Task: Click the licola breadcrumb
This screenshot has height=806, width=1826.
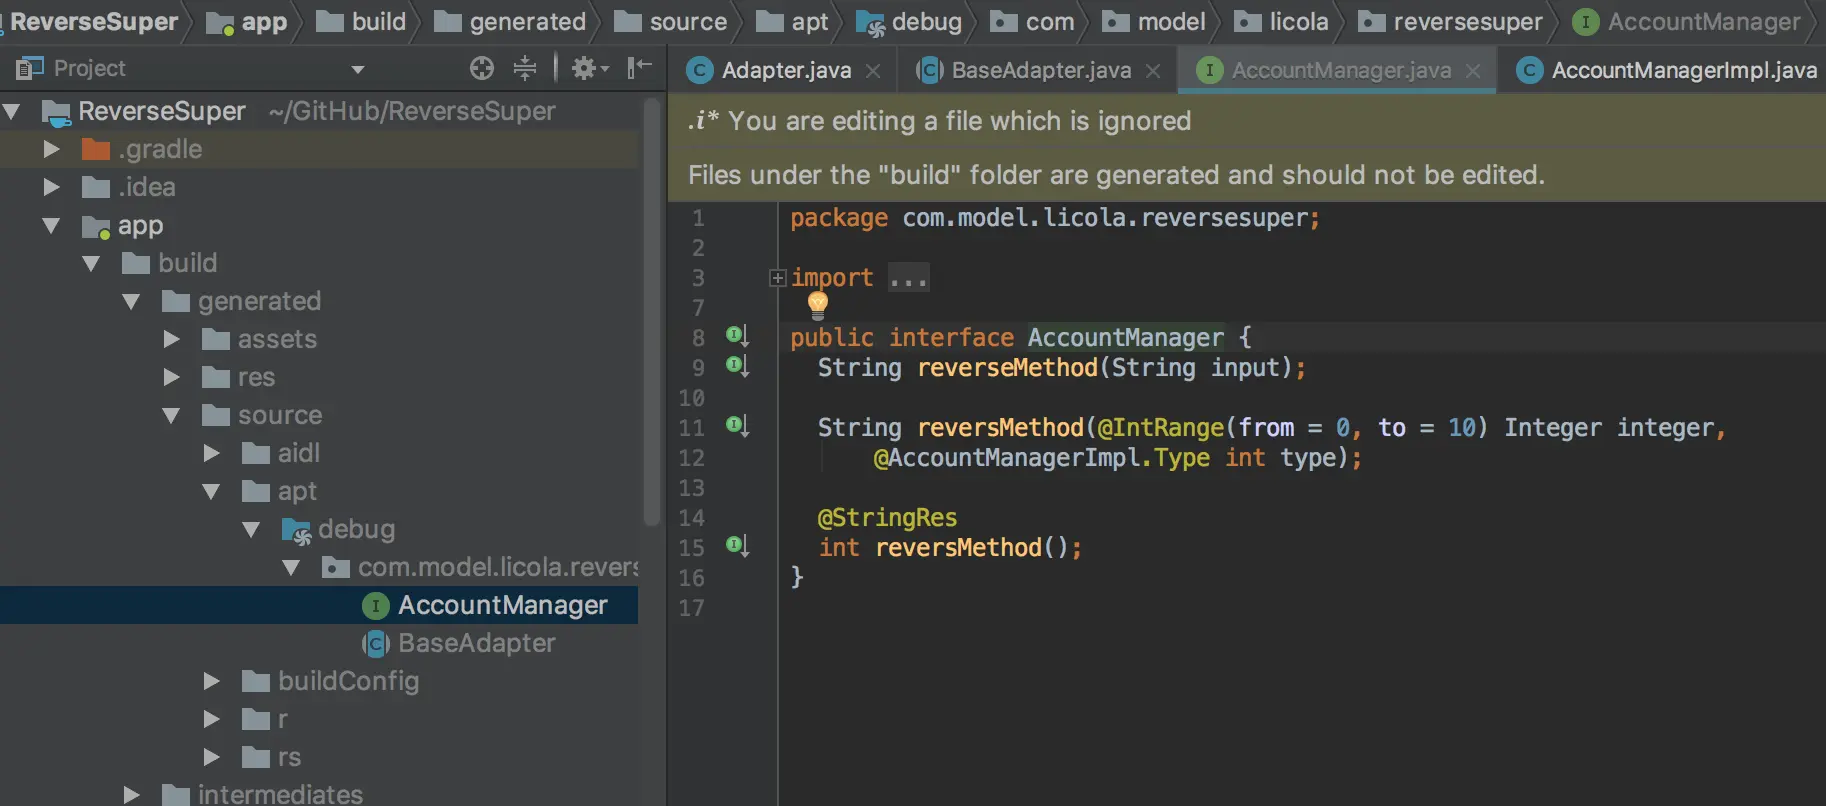Action: 1282,22
